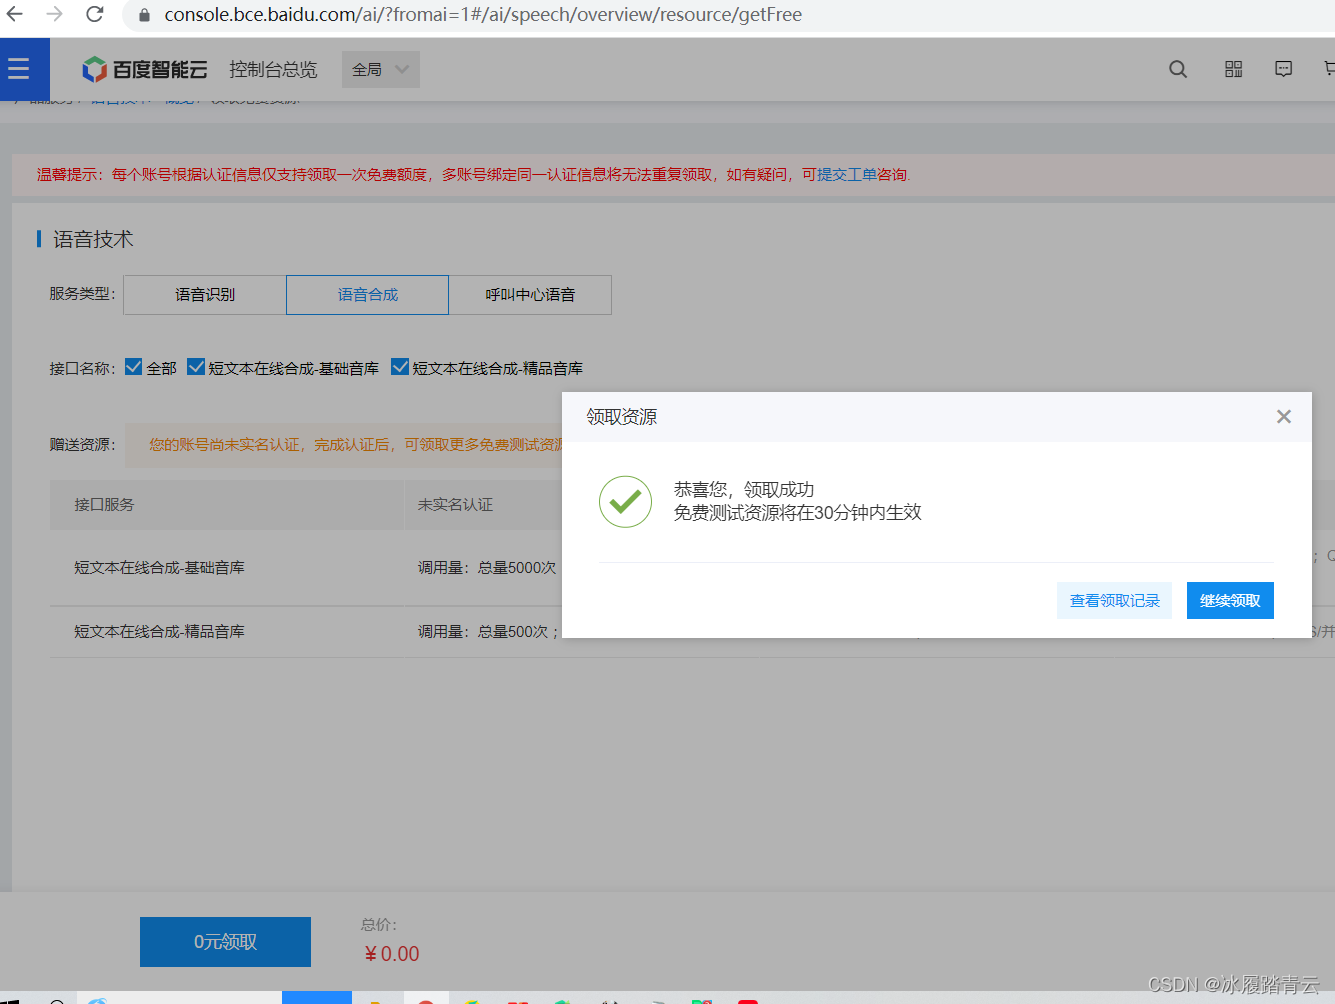Click the 查看领取记录 button
Screen dimensions: 1335x1004
tap(1114, 600)
